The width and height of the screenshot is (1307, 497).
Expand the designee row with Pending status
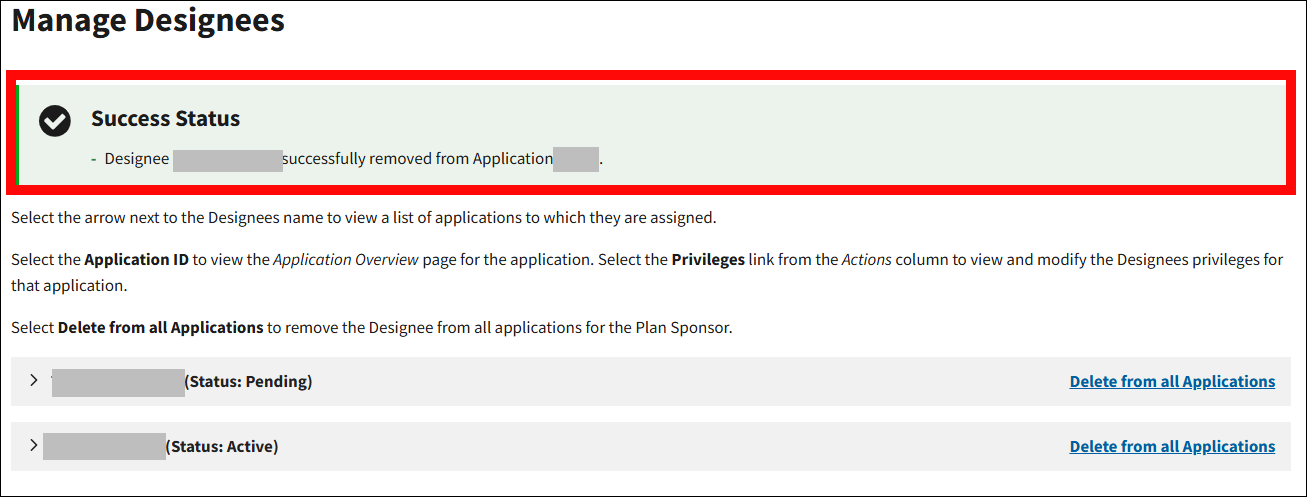tap(34, 380)
